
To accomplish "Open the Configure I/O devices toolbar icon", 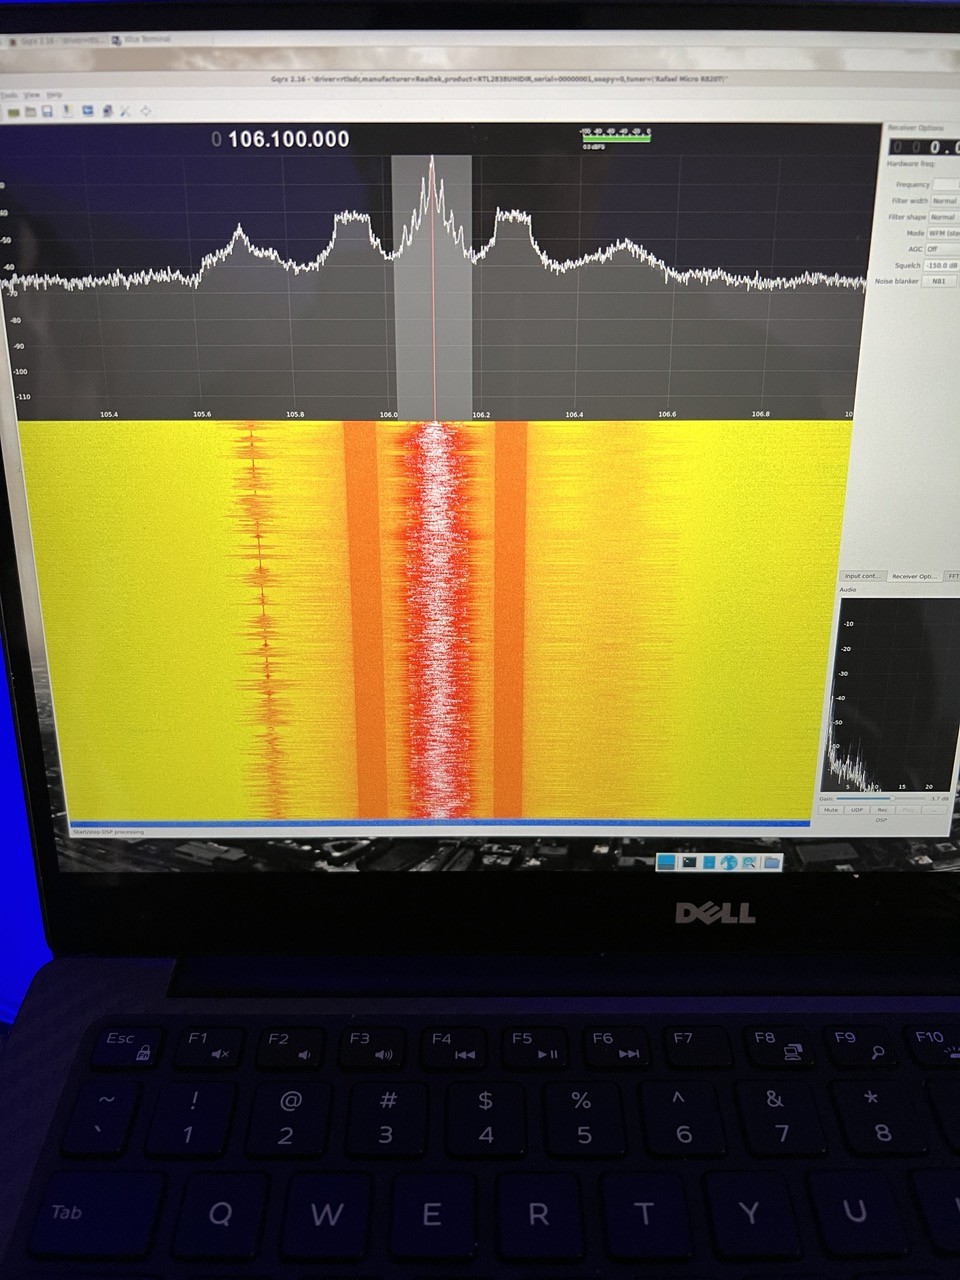I will click(x=13, y=112).
